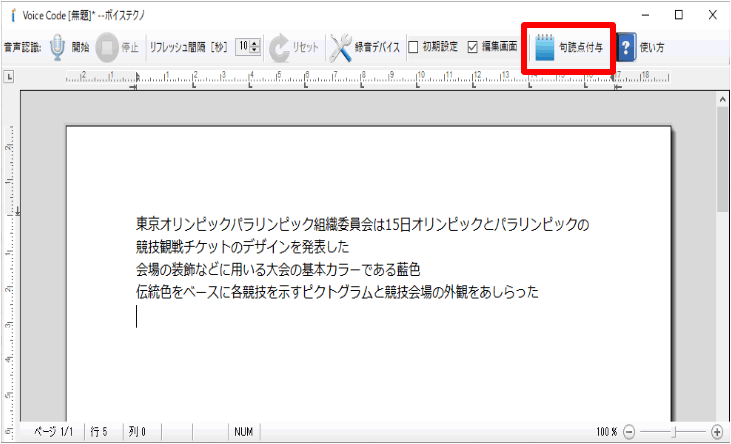Click the Voice Code app icon in title bar
Viewport: 731px width, 444px height.
tap(14, 15)
